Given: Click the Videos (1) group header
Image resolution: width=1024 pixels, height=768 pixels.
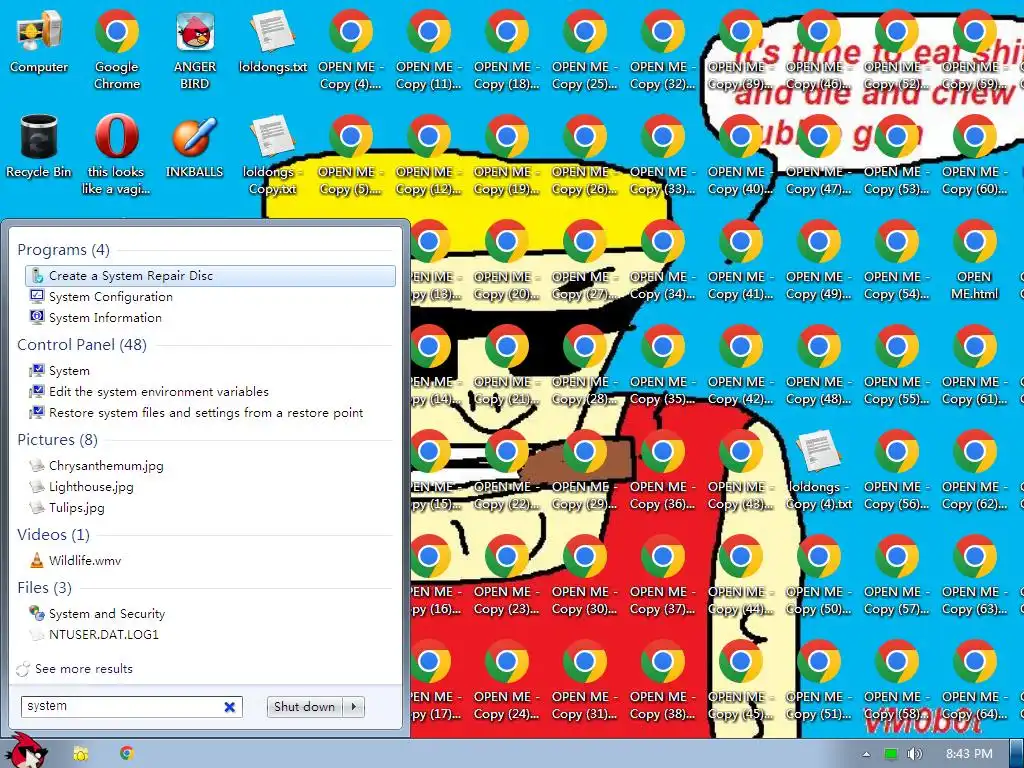Looking at the screenshot, I should coord(54,534).
